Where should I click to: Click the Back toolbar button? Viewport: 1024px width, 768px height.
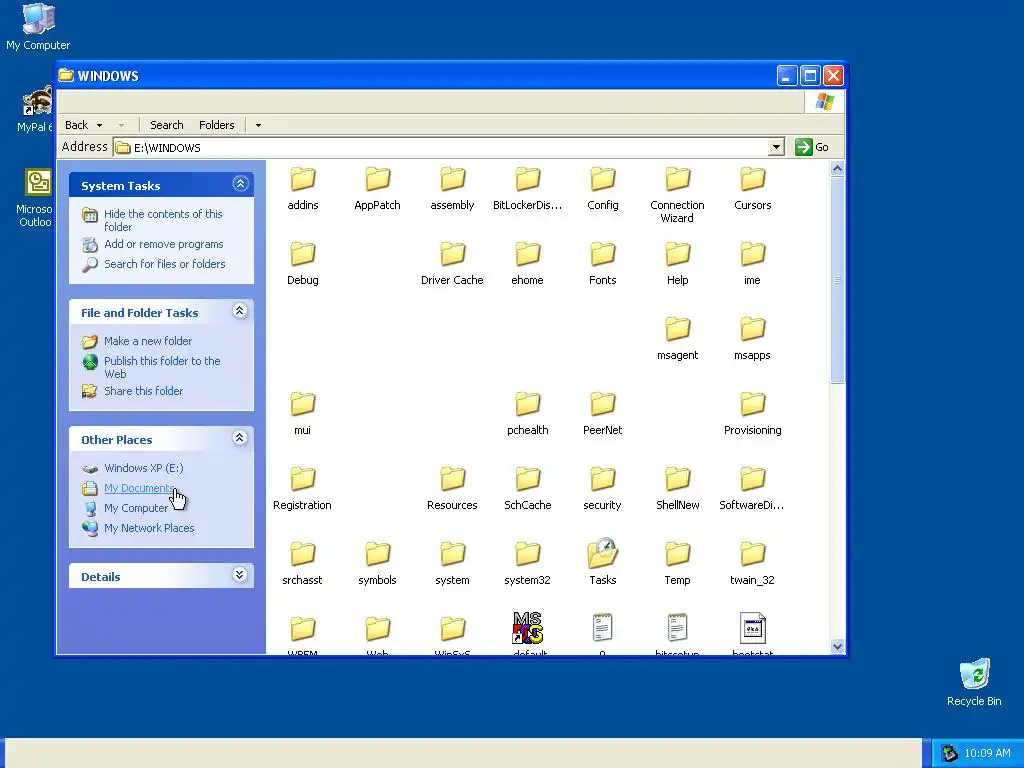pos(76,125)
